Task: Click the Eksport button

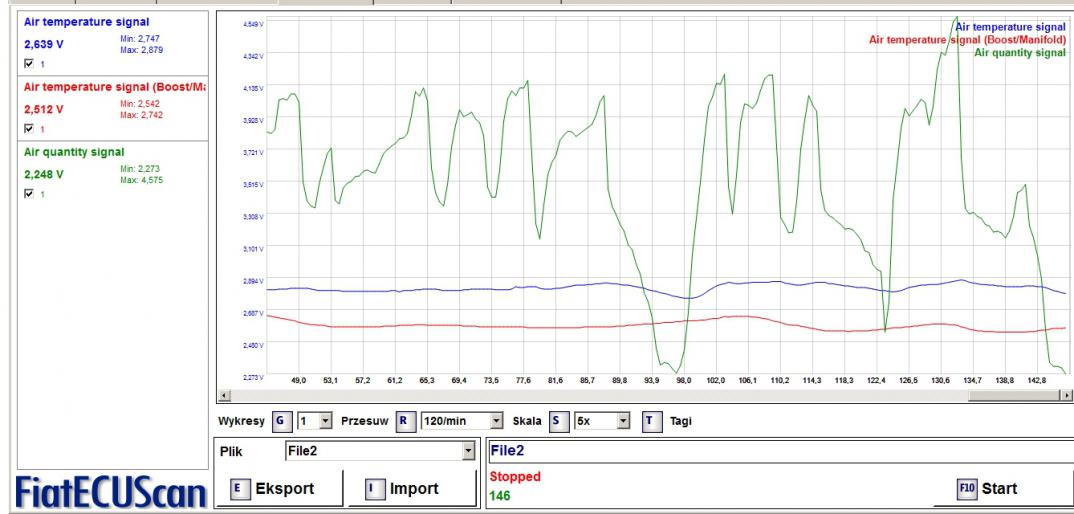Action: coord(284,489)
